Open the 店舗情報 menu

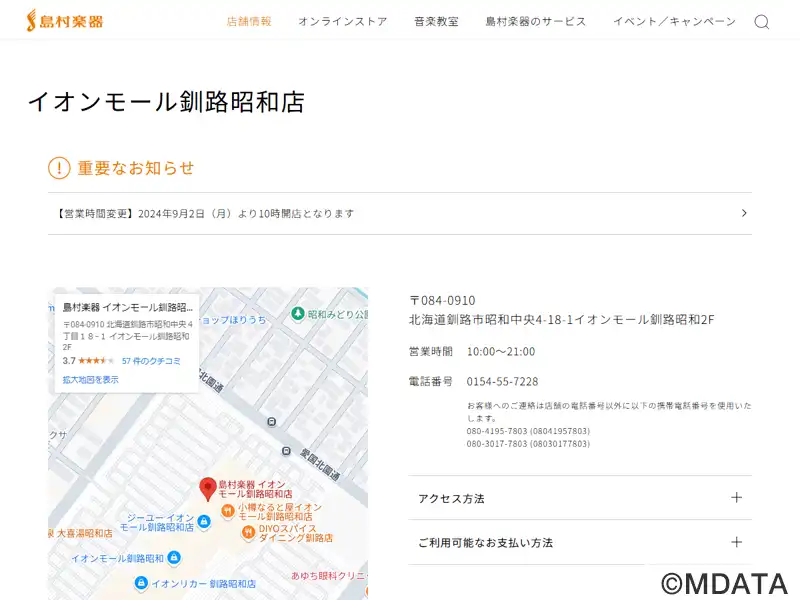click(x=249, y=21)
